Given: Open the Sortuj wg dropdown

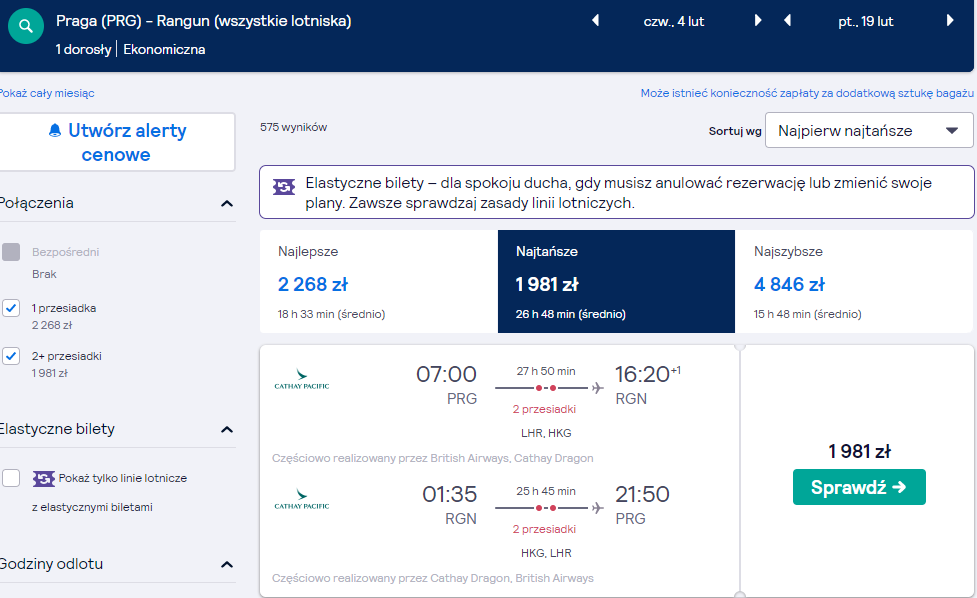Looking at the screenshot, I should point(869,130).
